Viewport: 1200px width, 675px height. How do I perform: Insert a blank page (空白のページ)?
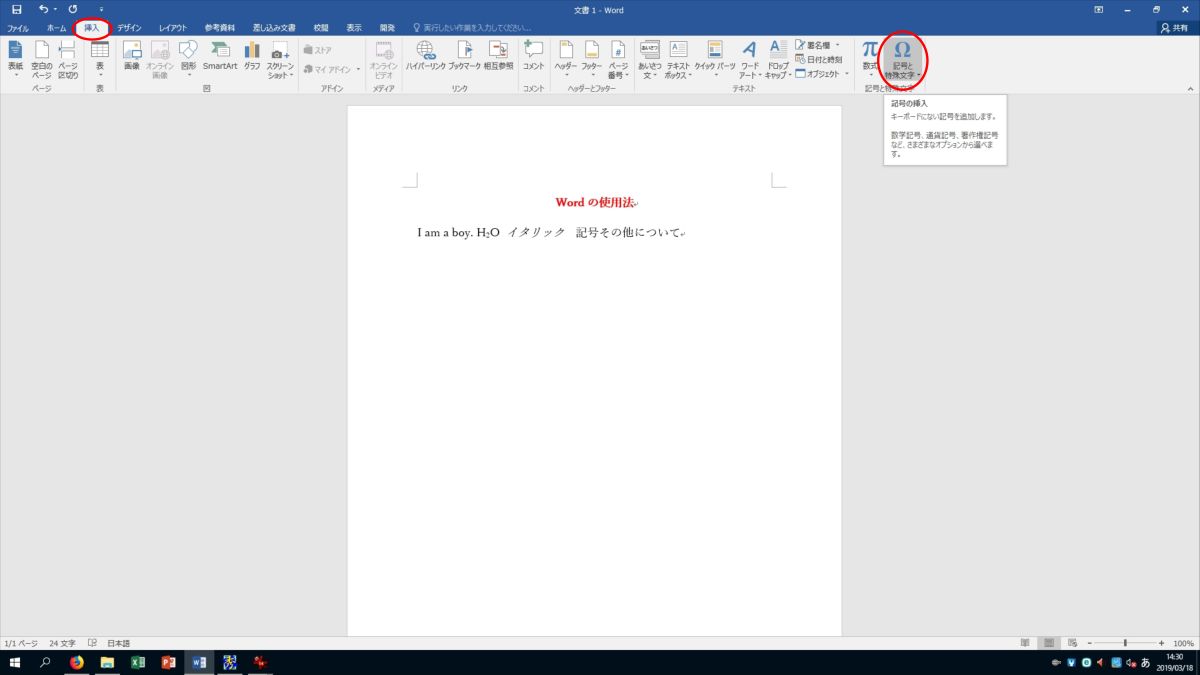click(42, 60)
